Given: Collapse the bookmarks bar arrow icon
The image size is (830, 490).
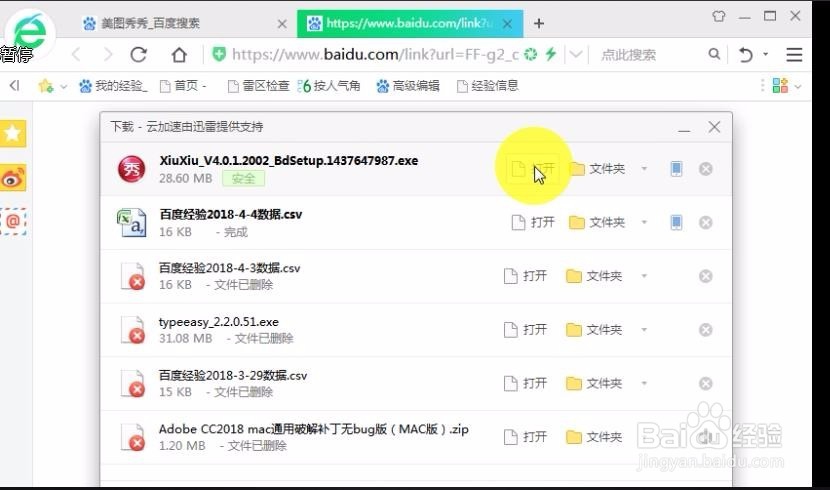Looking at the screenshot, I should coord(14,85).
